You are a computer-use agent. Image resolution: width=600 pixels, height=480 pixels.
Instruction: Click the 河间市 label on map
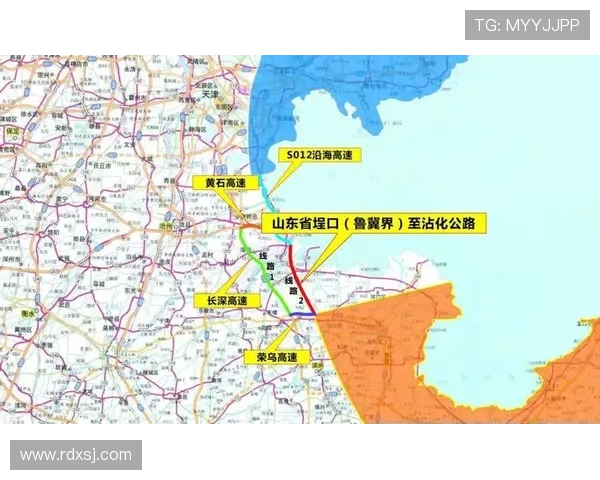pos(97,199)
